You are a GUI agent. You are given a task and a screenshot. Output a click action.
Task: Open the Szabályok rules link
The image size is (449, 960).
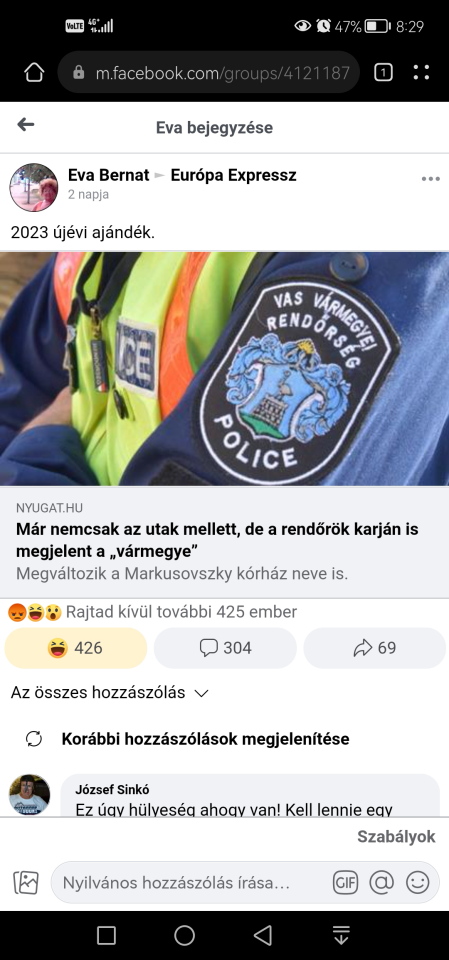point(396,837)
